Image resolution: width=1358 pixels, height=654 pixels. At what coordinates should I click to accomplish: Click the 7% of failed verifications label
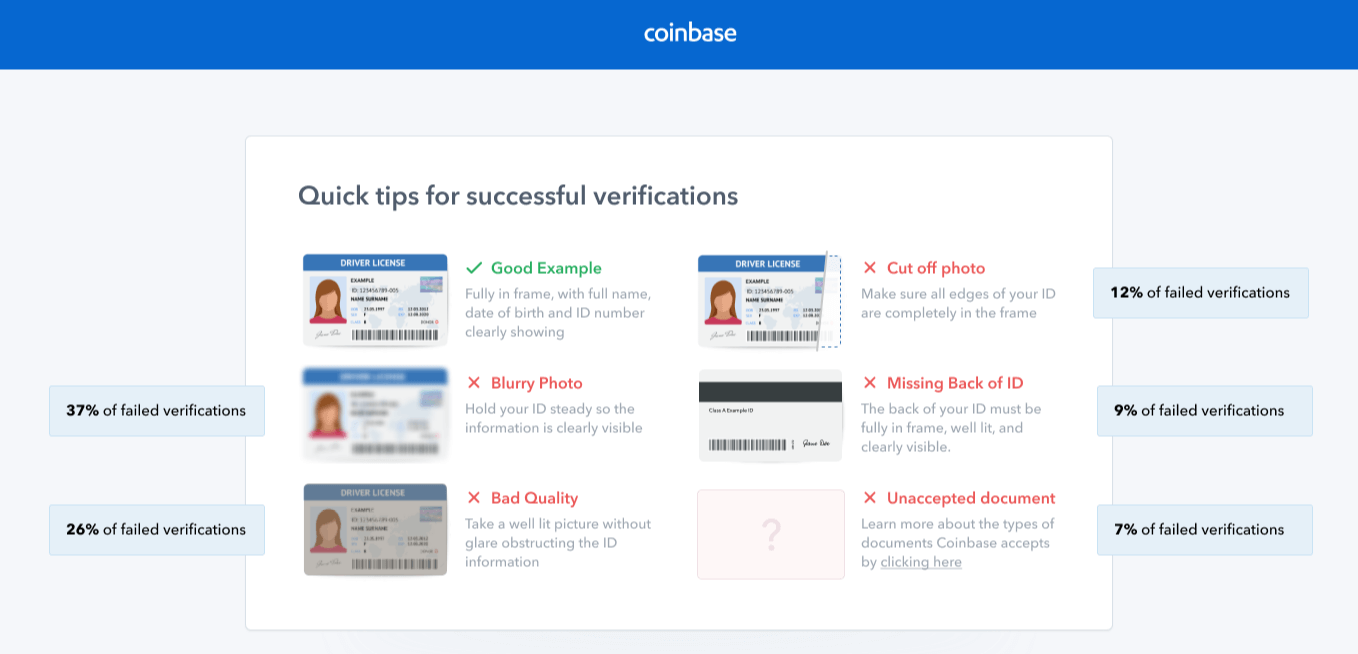(1204, 530)
